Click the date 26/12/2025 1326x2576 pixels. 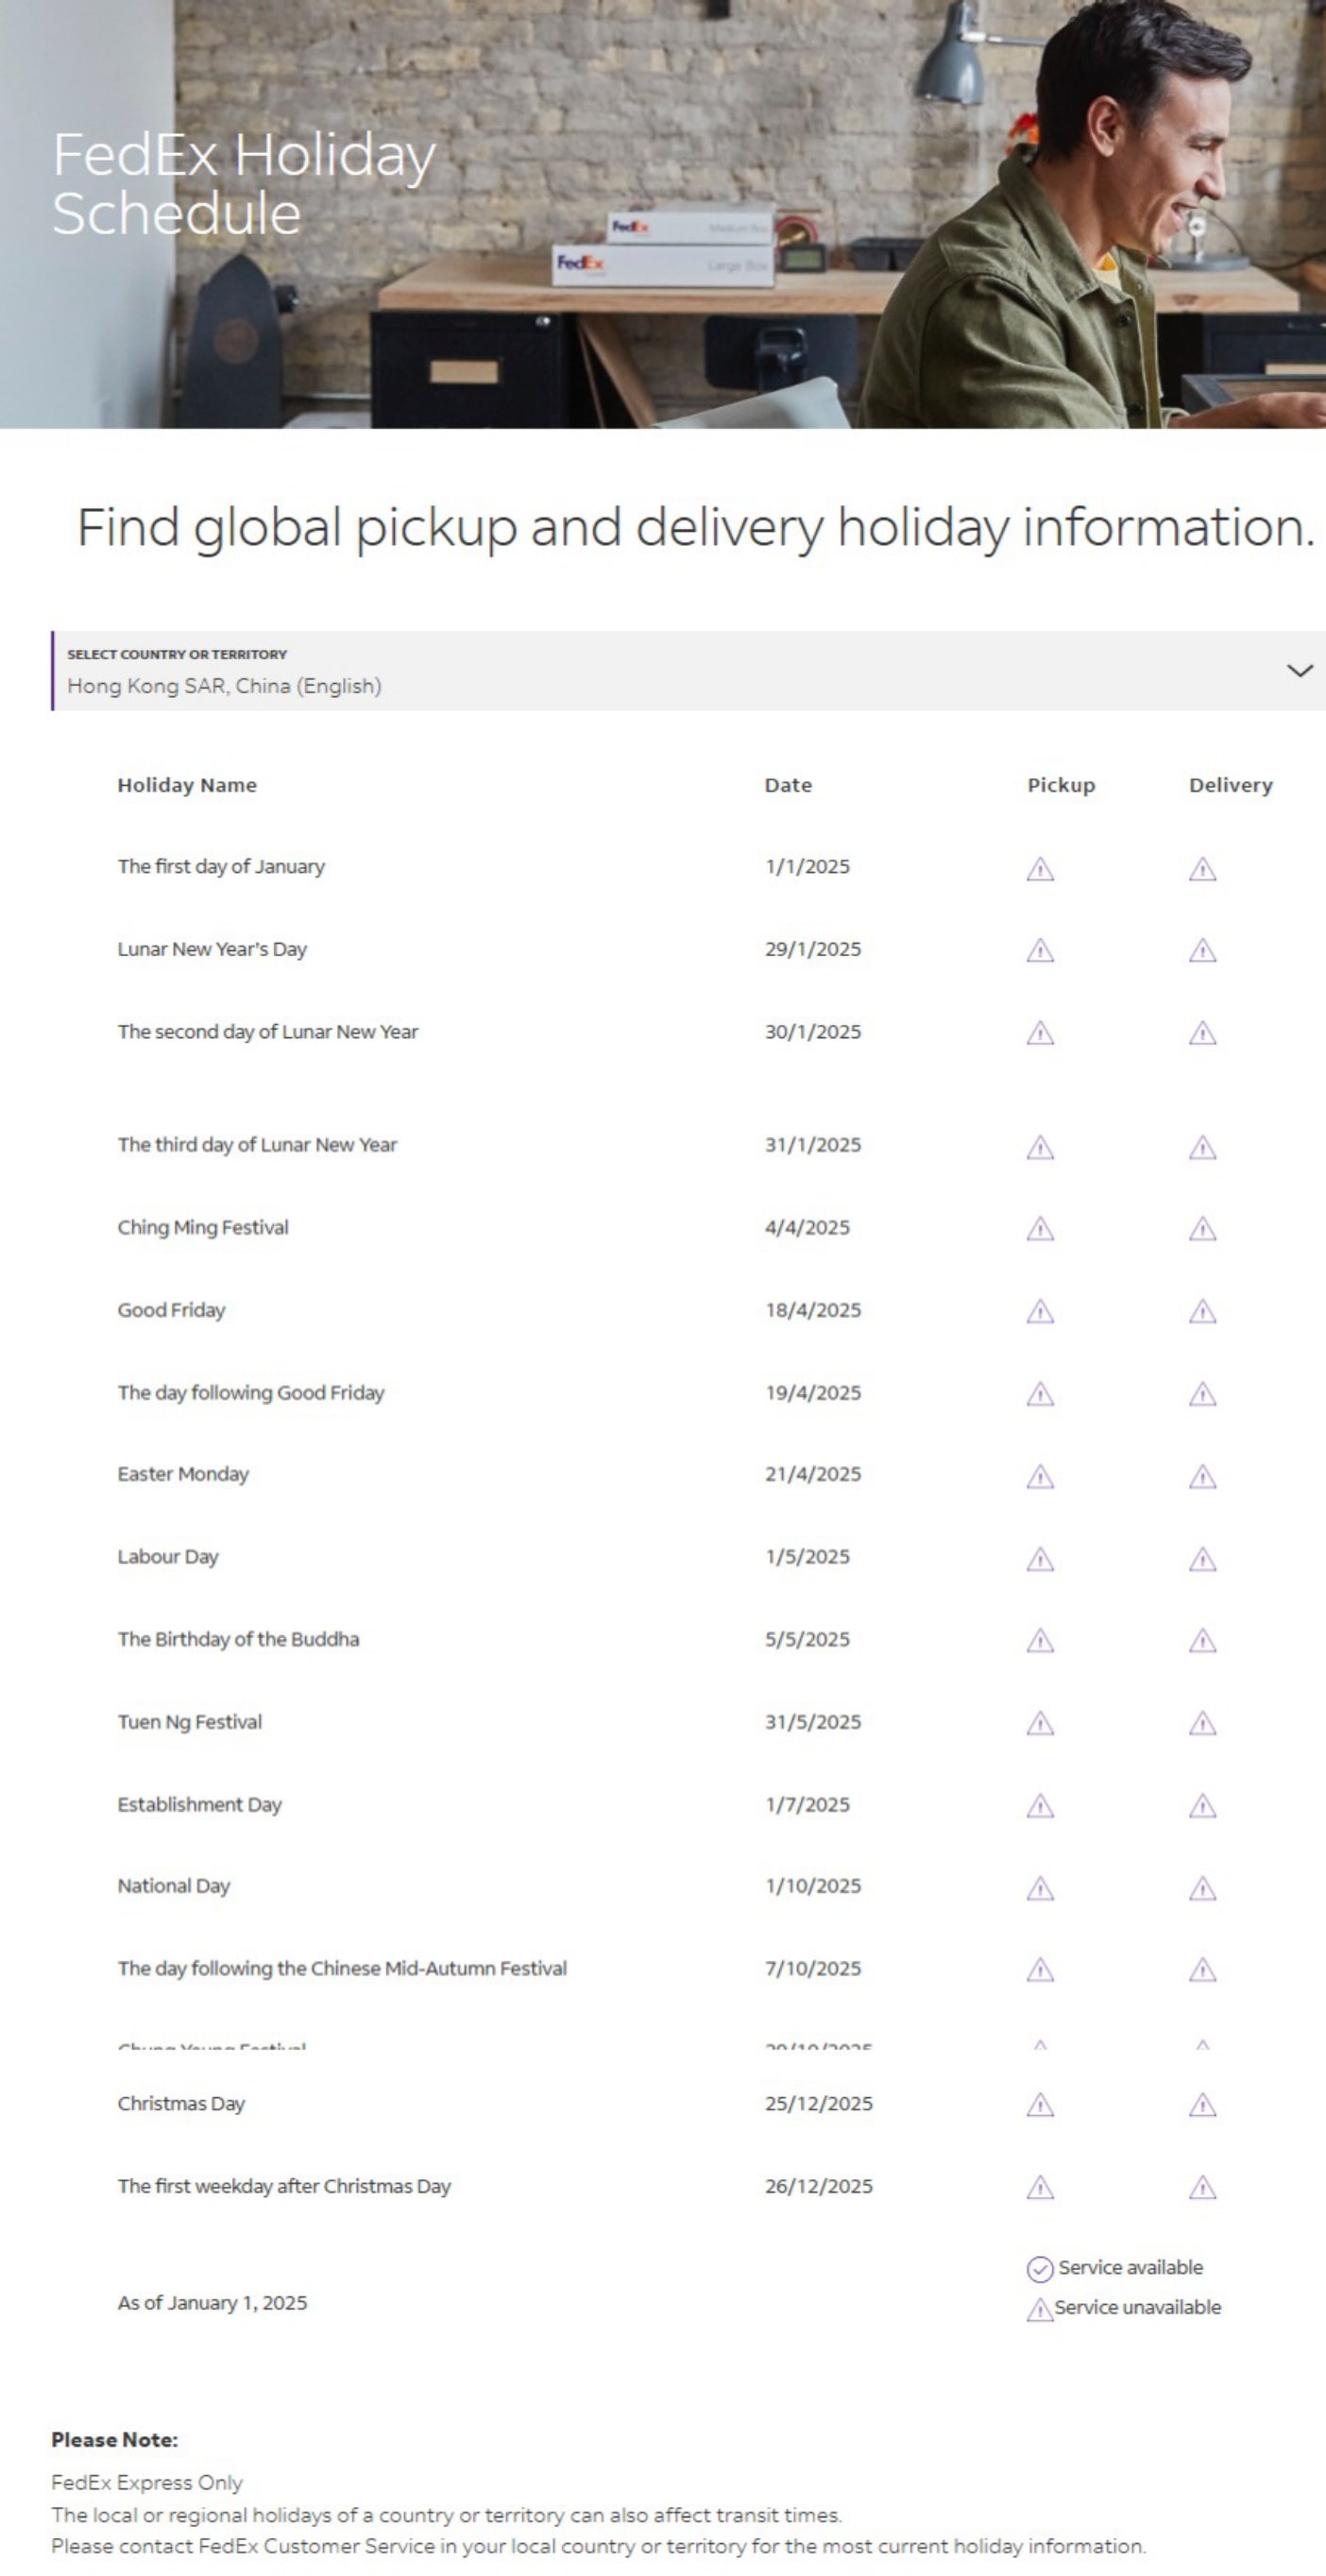point(819,2186)
